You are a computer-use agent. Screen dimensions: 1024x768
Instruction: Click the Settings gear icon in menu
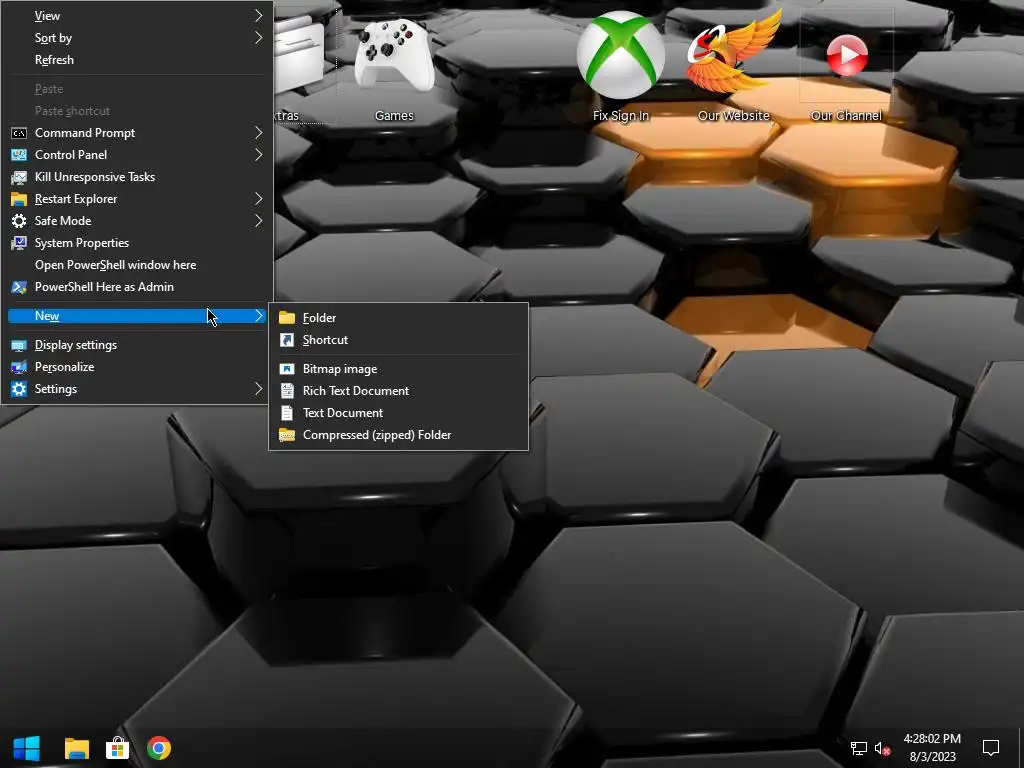(x=19, y=389)
